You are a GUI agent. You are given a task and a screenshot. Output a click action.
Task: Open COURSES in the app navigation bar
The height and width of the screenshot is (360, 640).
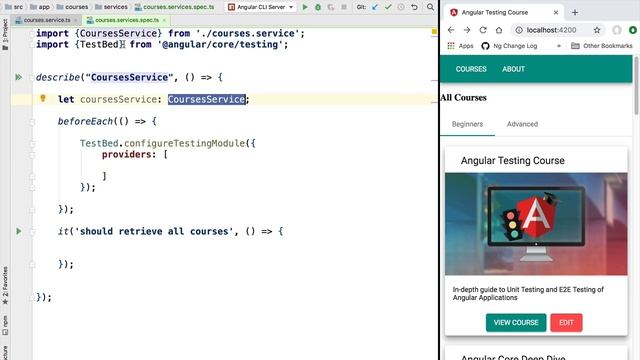click(x=471, y=69)
